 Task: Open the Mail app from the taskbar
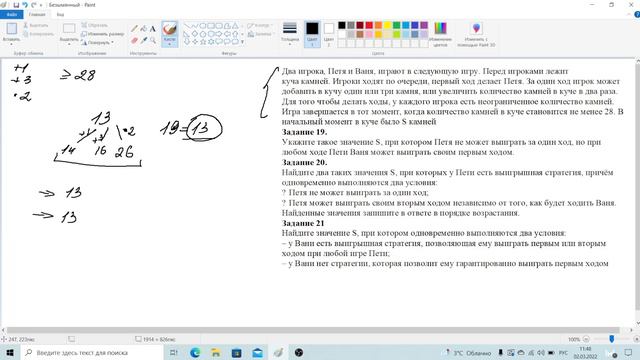click(x=257, y=352)
